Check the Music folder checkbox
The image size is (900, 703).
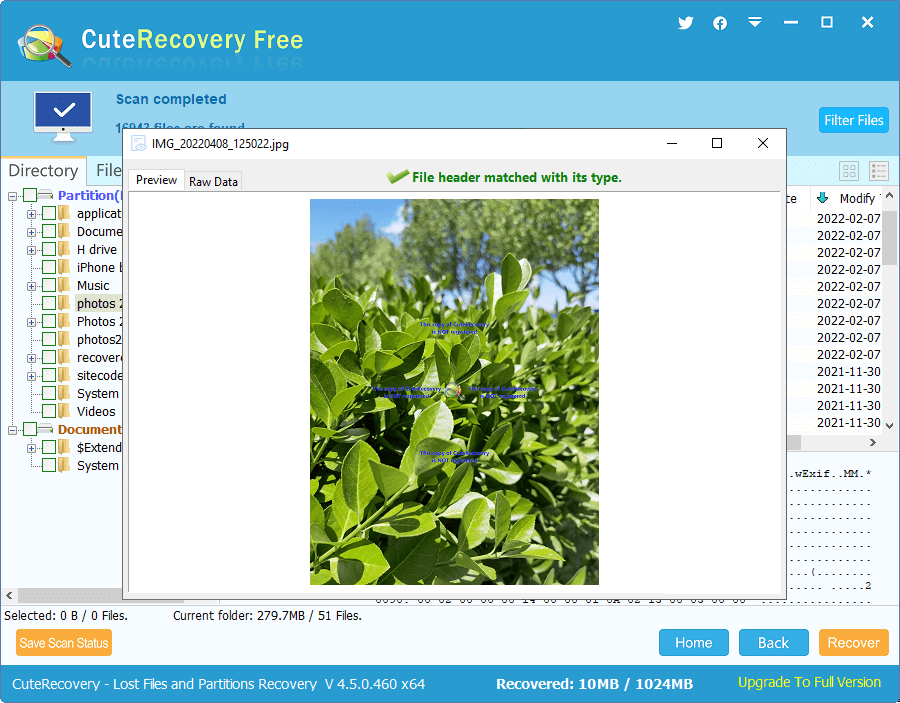pyautogui.click(x=49, y=285)
